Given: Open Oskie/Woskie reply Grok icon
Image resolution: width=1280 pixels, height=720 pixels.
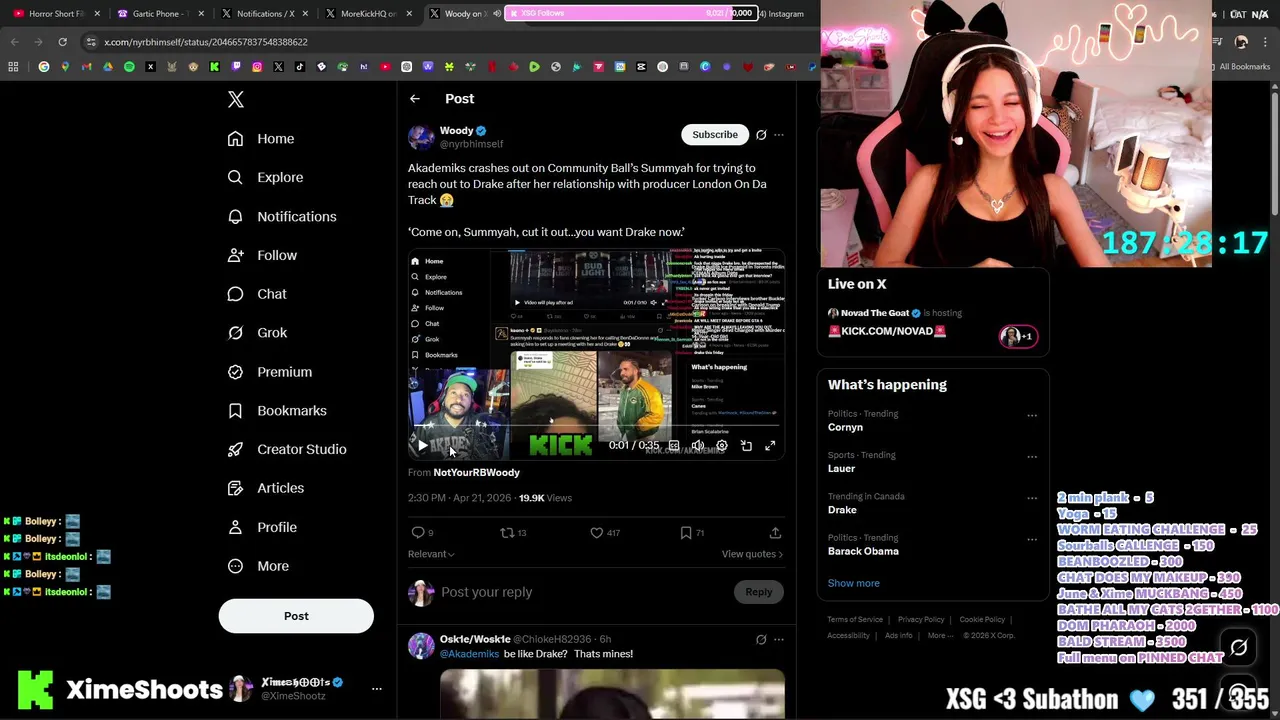Looking at the screenshot, I should pos(761,639).
